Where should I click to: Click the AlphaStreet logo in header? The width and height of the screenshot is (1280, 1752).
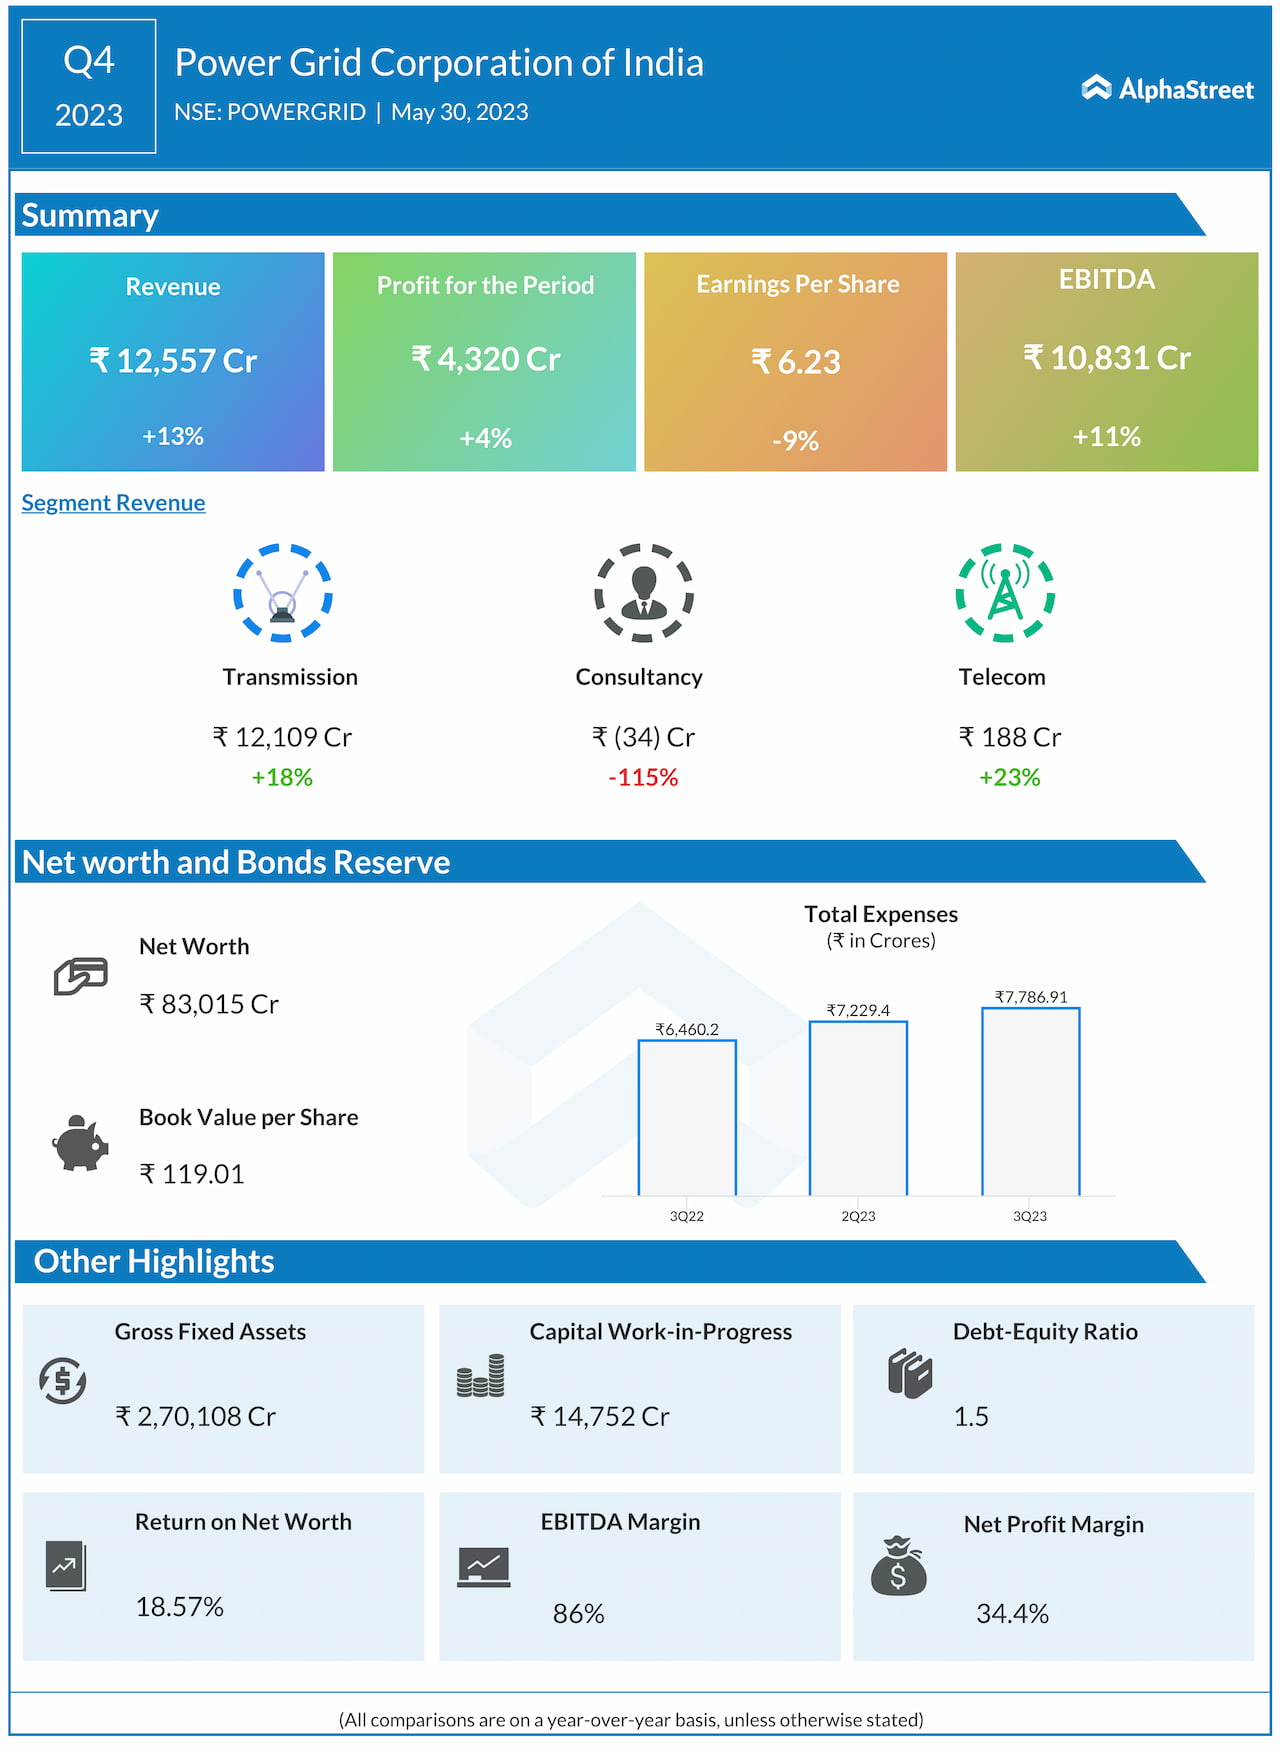pyautogui.click(x=1167, y=89)
